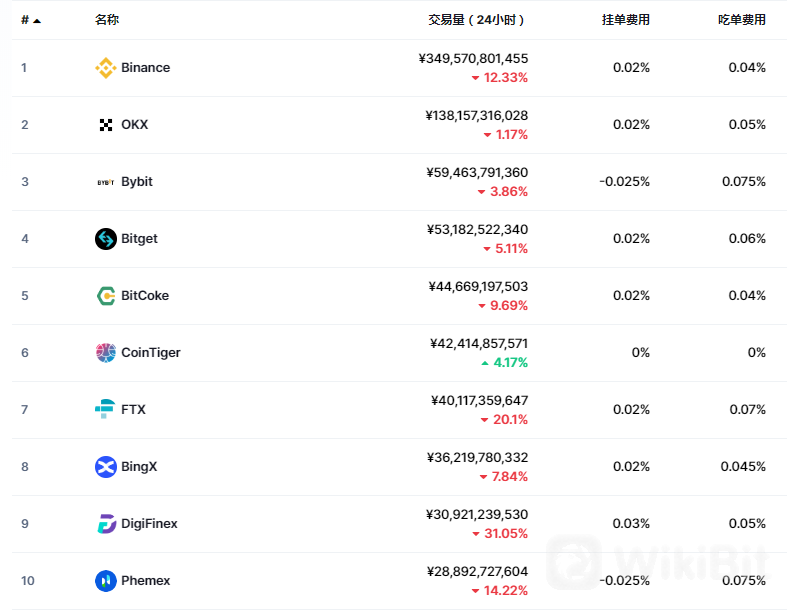Sort by 交易量（24小时）column header
This screenshot has height=610, width=787.
point(476,20)
